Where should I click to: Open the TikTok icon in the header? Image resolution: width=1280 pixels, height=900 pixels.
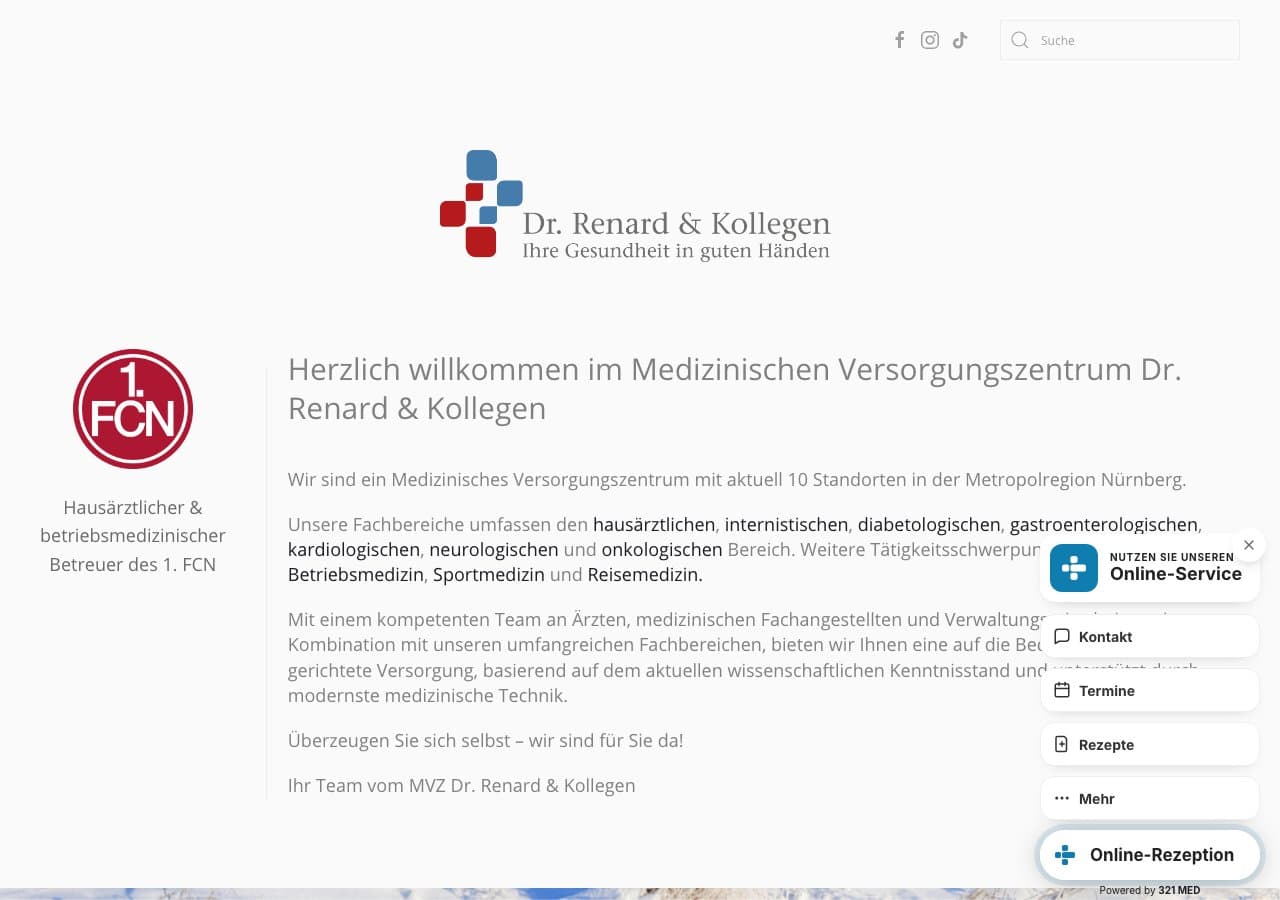coord(959,39)
